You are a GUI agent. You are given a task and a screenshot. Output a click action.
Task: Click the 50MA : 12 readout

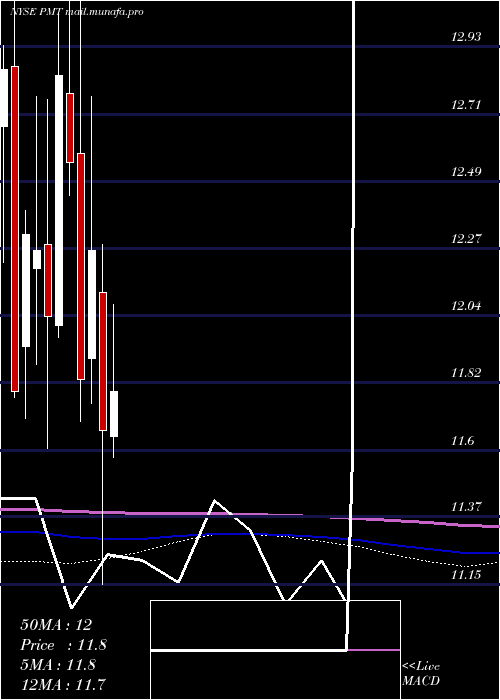(56, 625)
